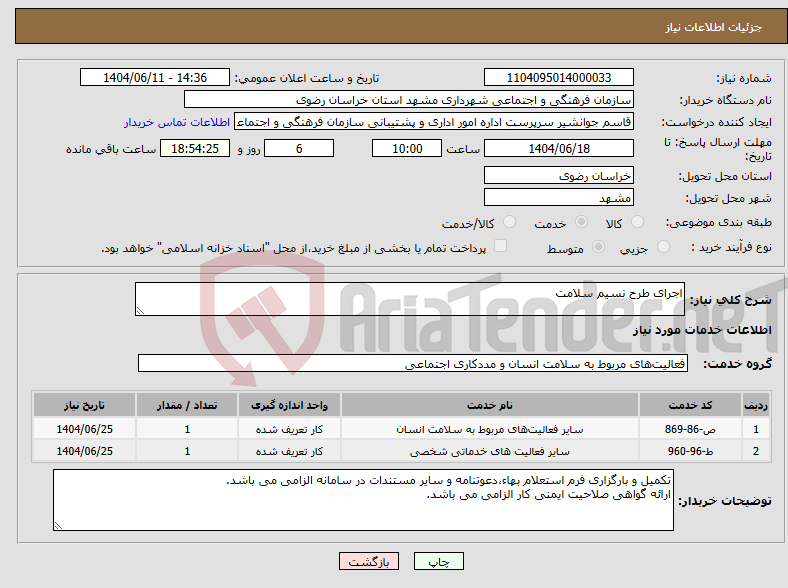Click service code ص-86-869 cell
788x588 pixels.
coord(691,429)
